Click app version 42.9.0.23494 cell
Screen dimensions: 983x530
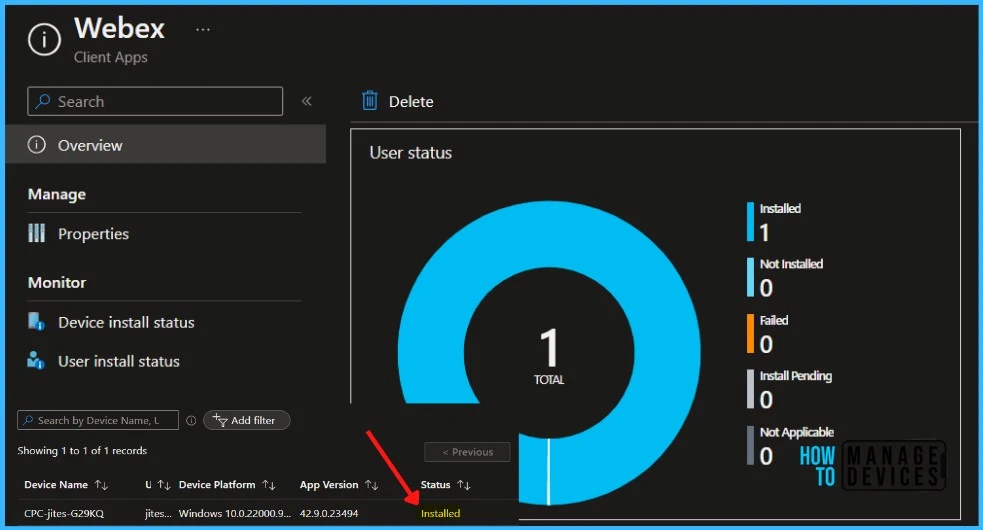click(329, 513)
